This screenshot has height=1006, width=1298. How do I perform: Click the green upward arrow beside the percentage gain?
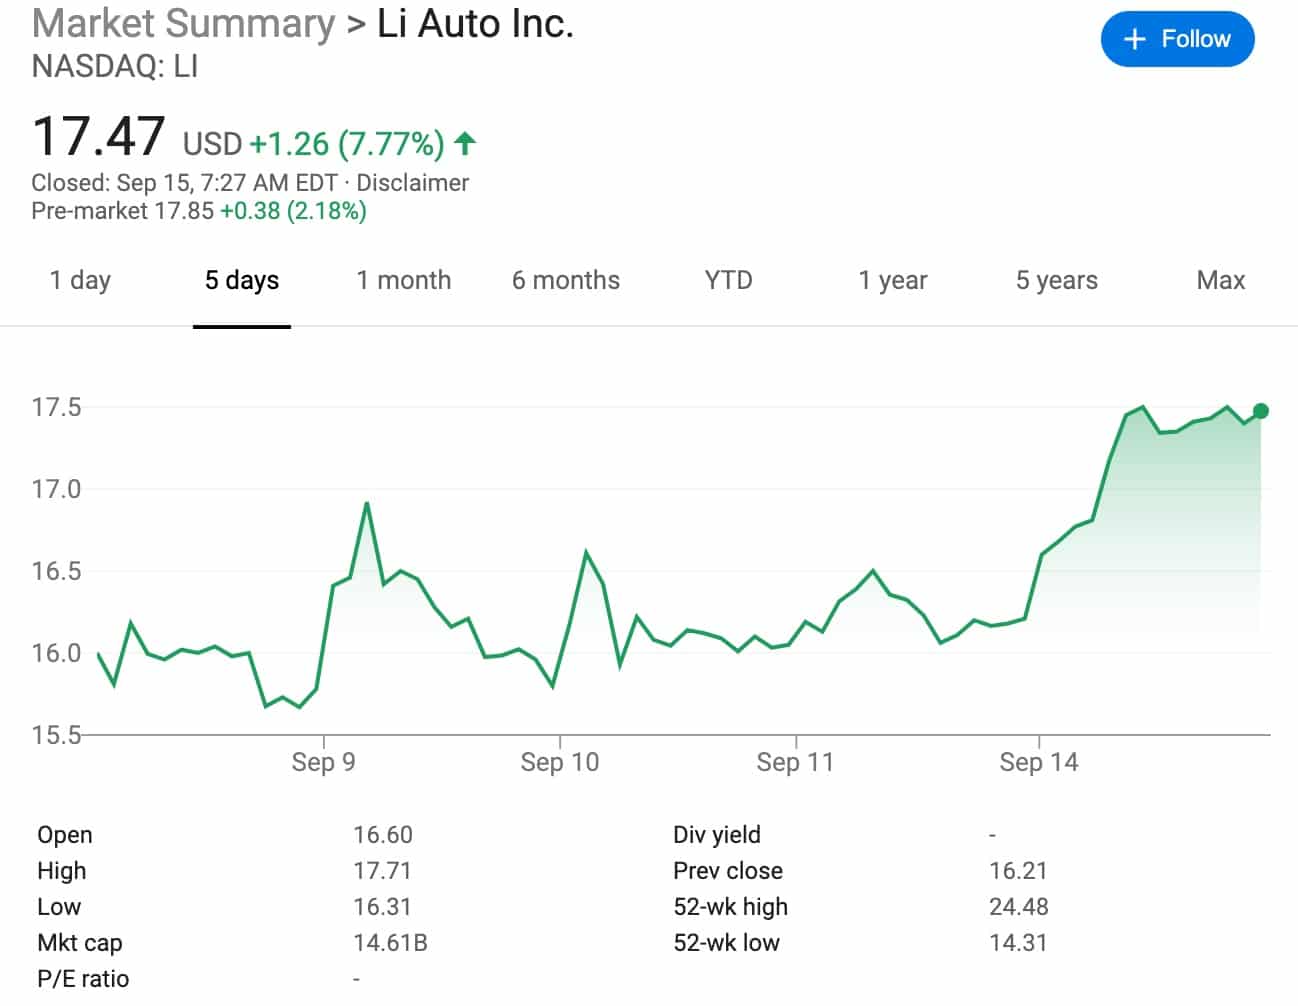point(464,144)
